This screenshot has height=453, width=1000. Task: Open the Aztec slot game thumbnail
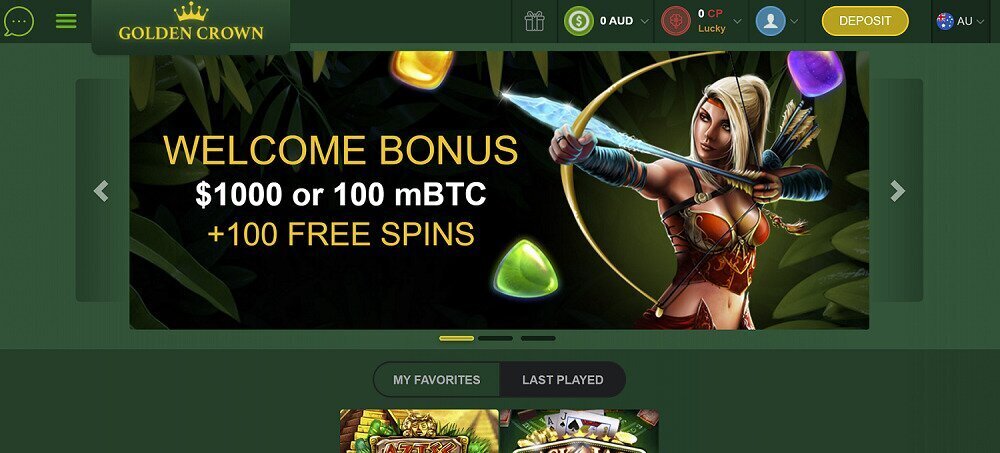point(420,431)
